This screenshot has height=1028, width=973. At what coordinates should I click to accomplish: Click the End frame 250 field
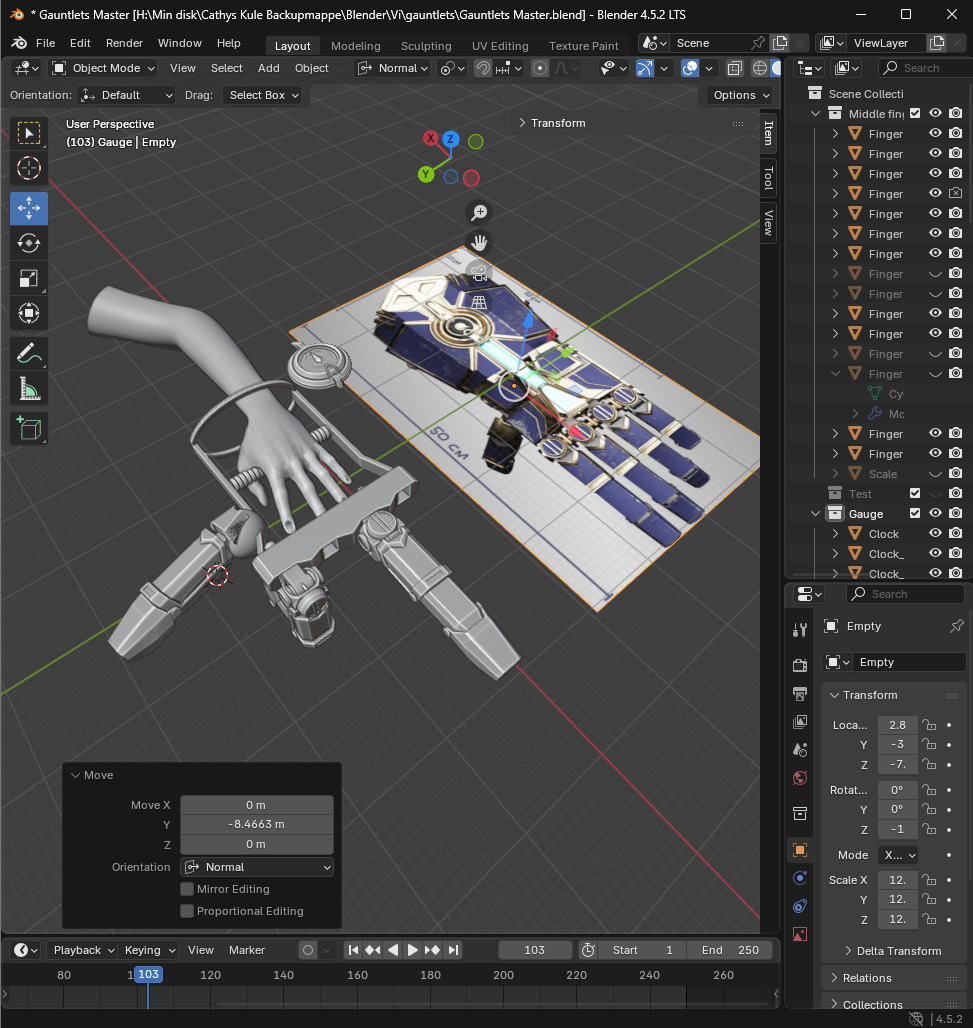click(x=730, y=950)
